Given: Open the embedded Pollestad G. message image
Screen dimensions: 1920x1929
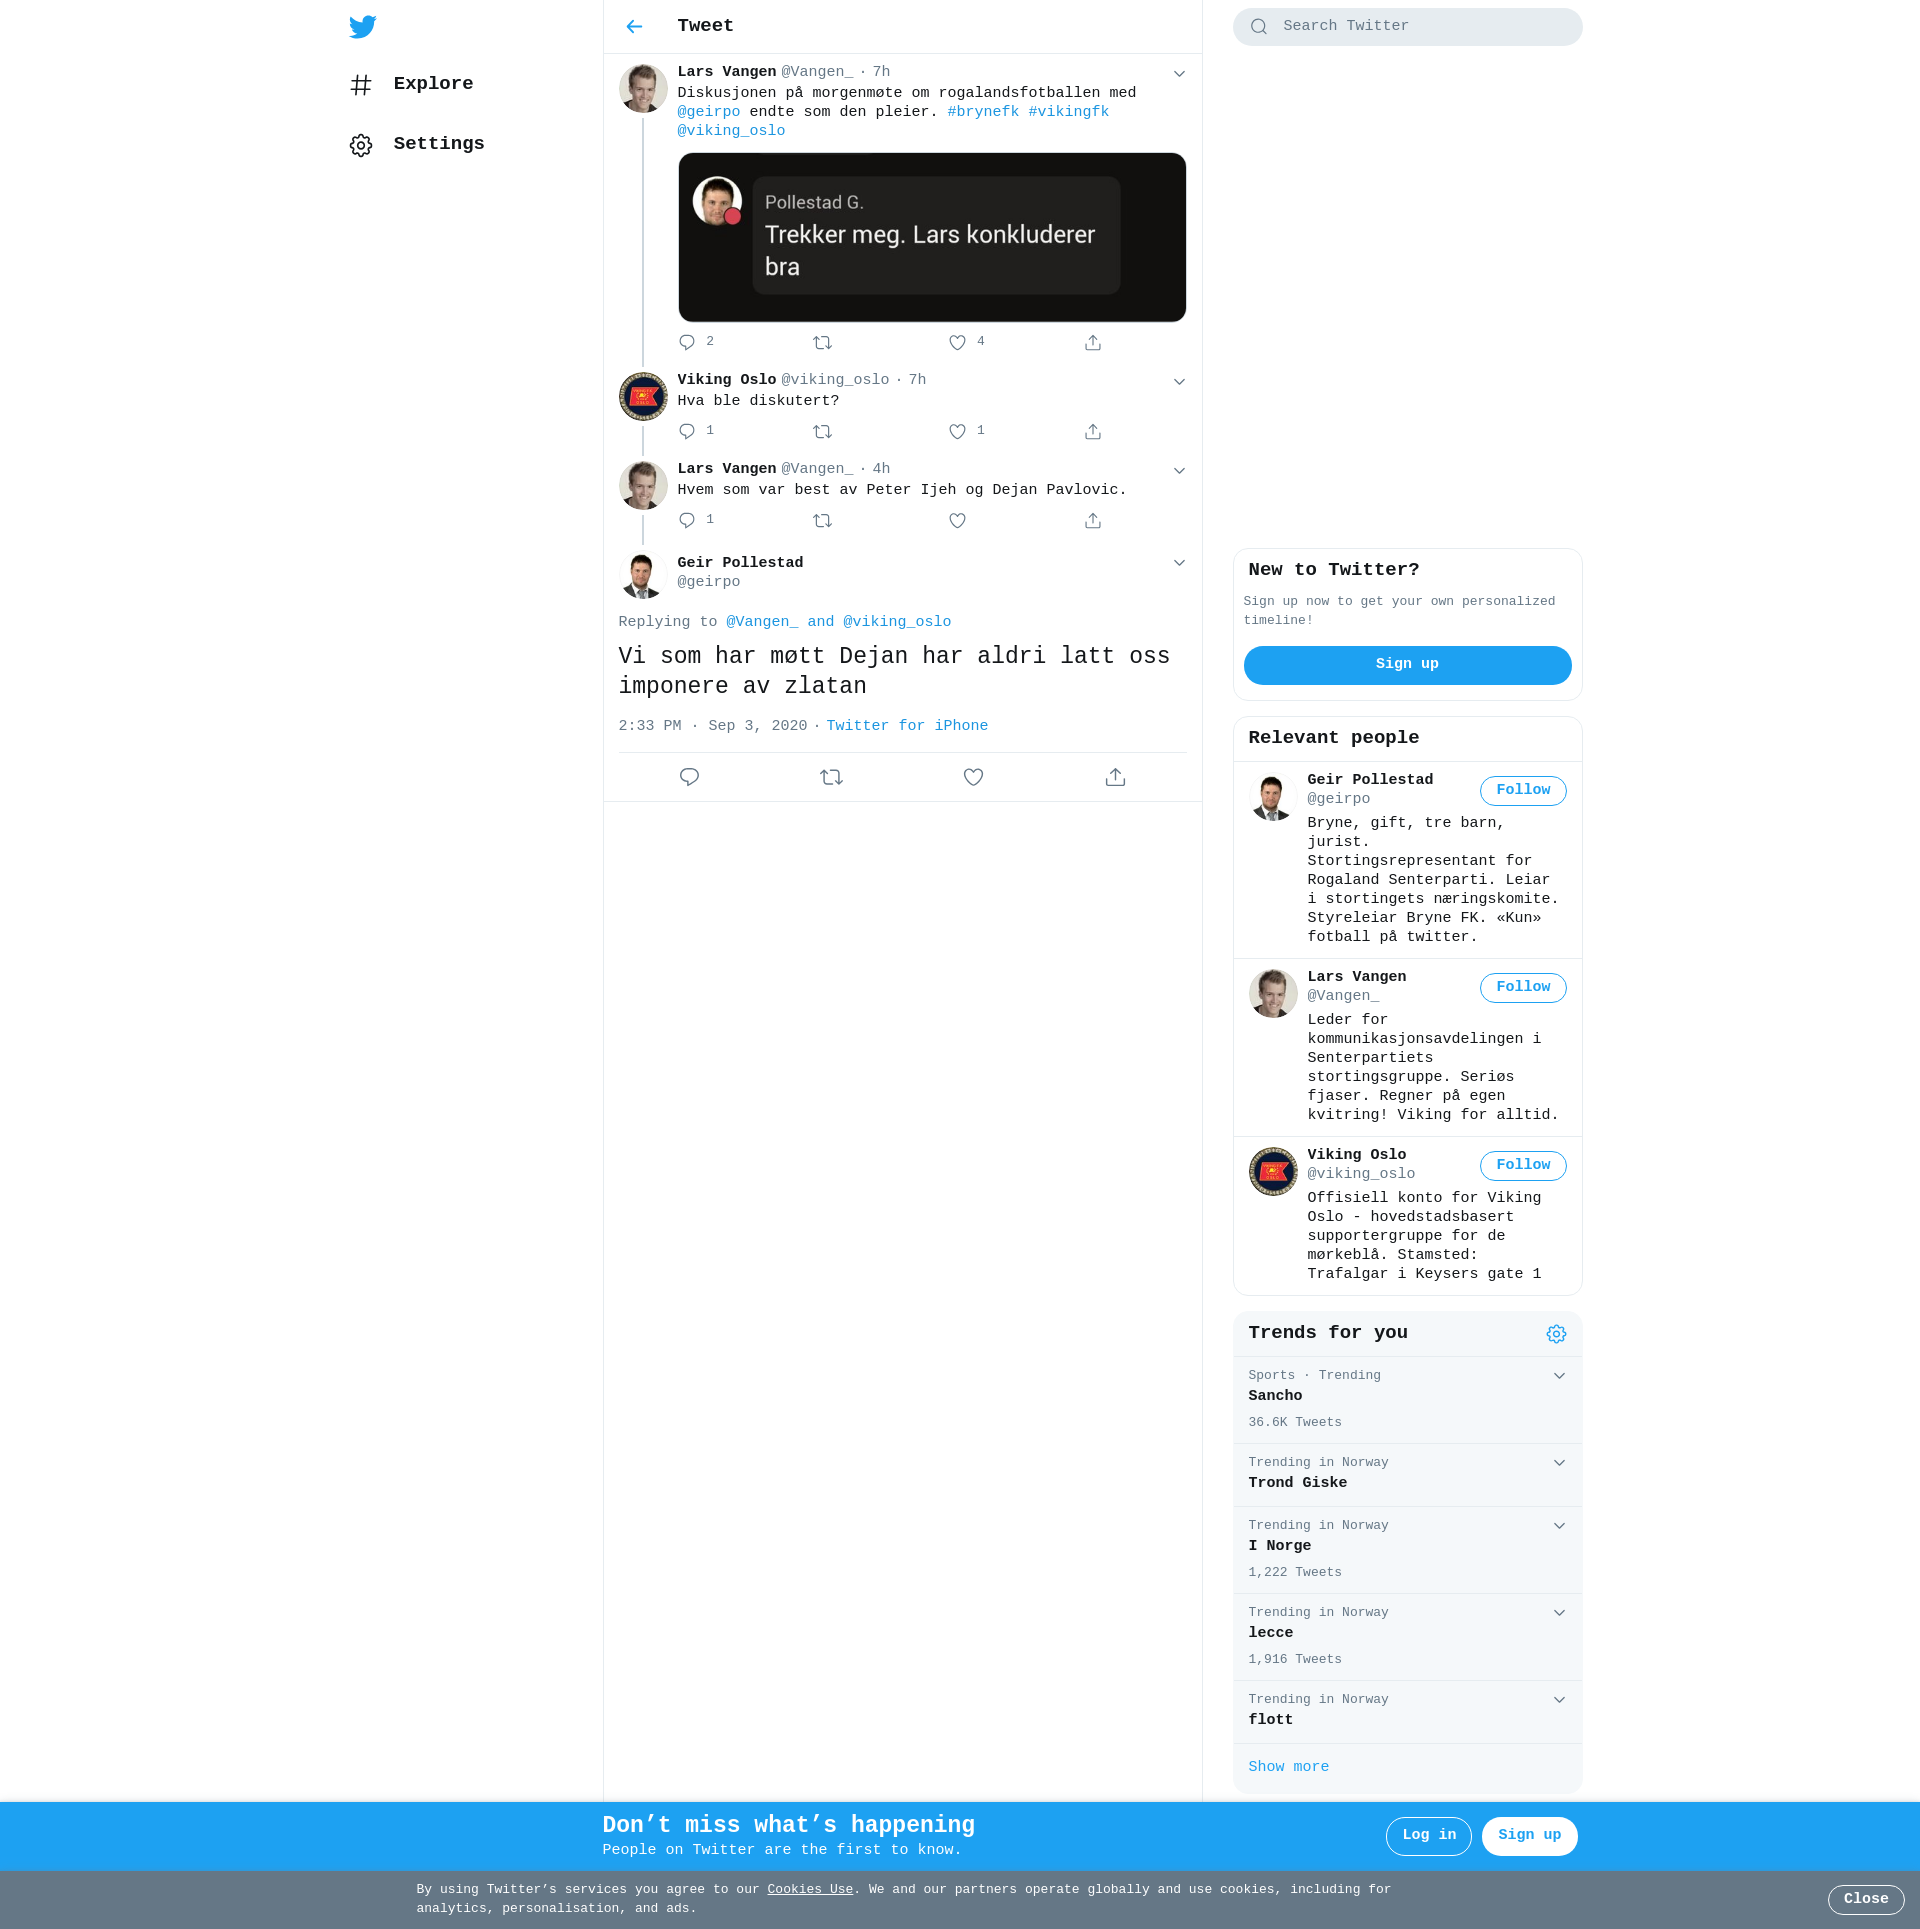Looking at the screenshot, I should 932,237.
